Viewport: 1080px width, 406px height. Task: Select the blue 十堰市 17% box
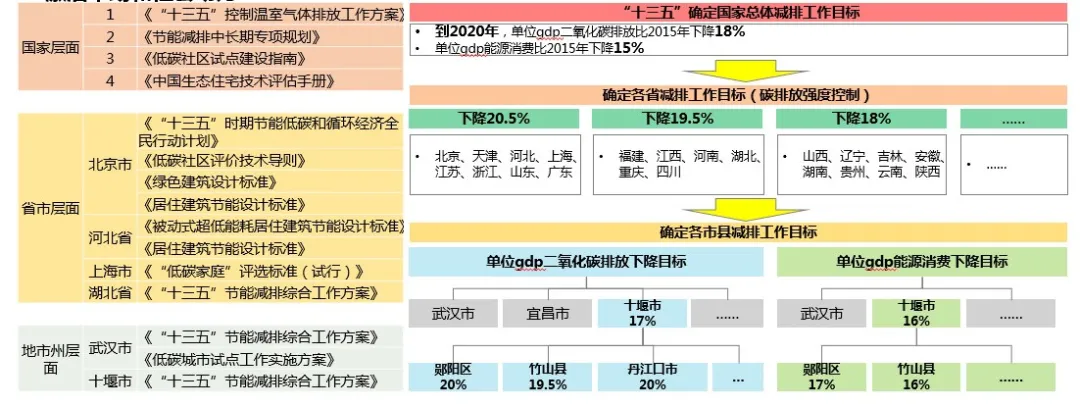[643, 314]
